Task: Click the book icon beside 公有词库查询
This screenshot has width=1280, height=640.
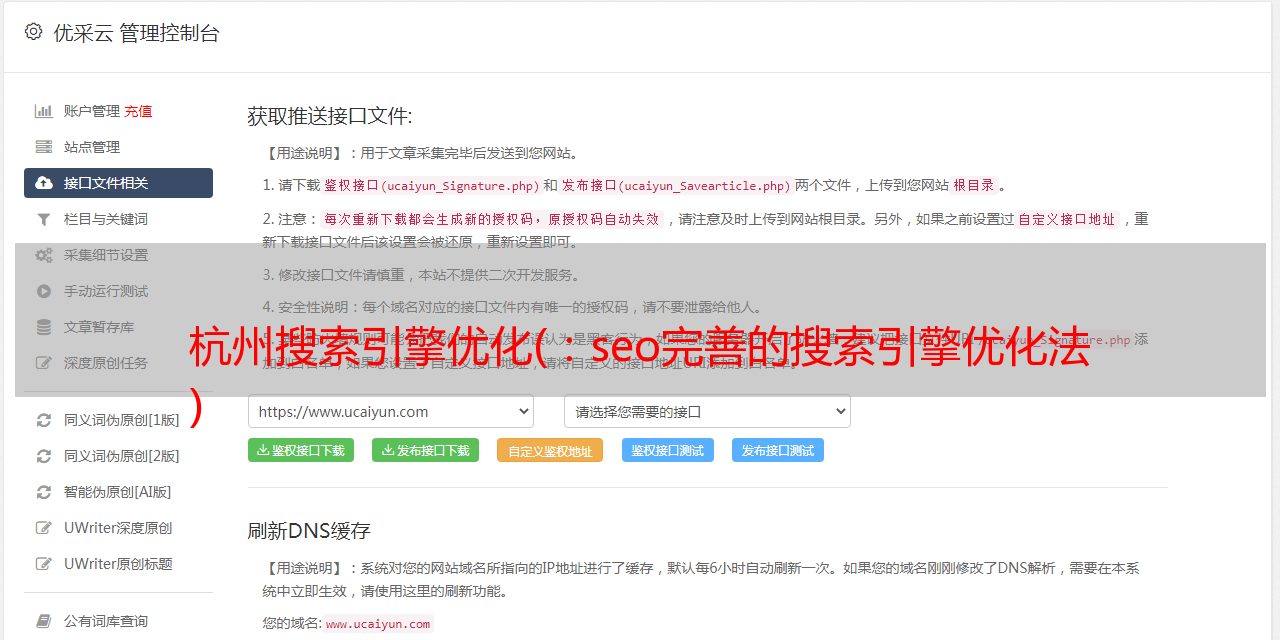Action: [44, 621]
